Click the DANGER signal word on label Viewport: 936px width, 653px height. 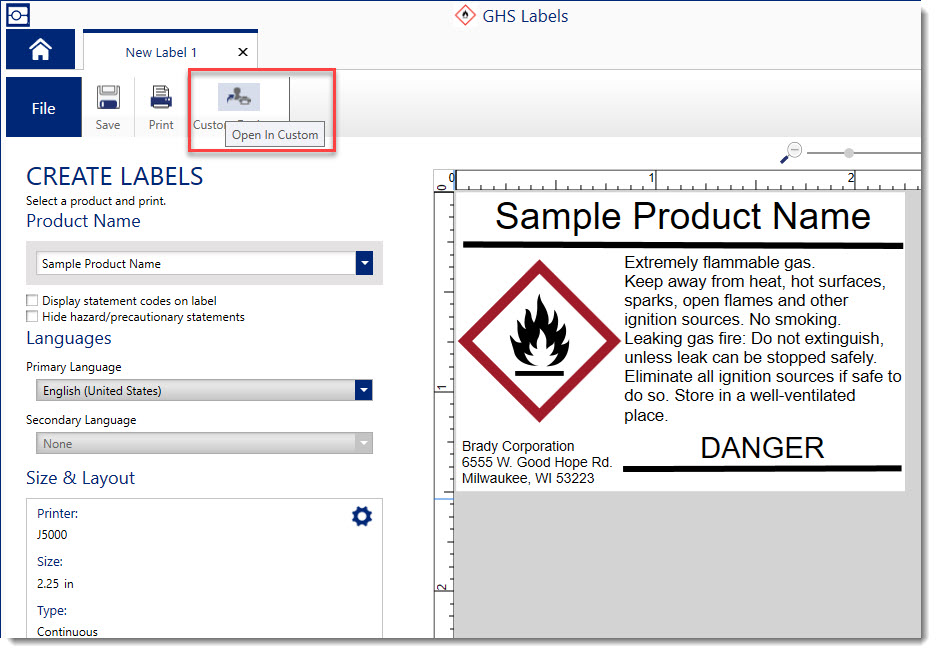[762, 448]
